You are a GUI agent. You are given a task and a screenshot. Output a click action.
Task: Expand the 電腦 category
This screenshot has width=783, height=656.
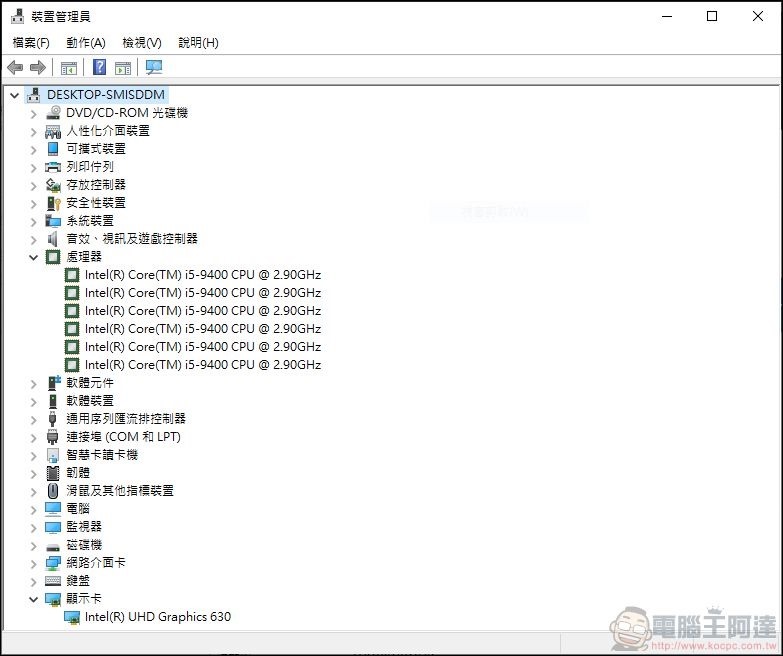[33, 510]
